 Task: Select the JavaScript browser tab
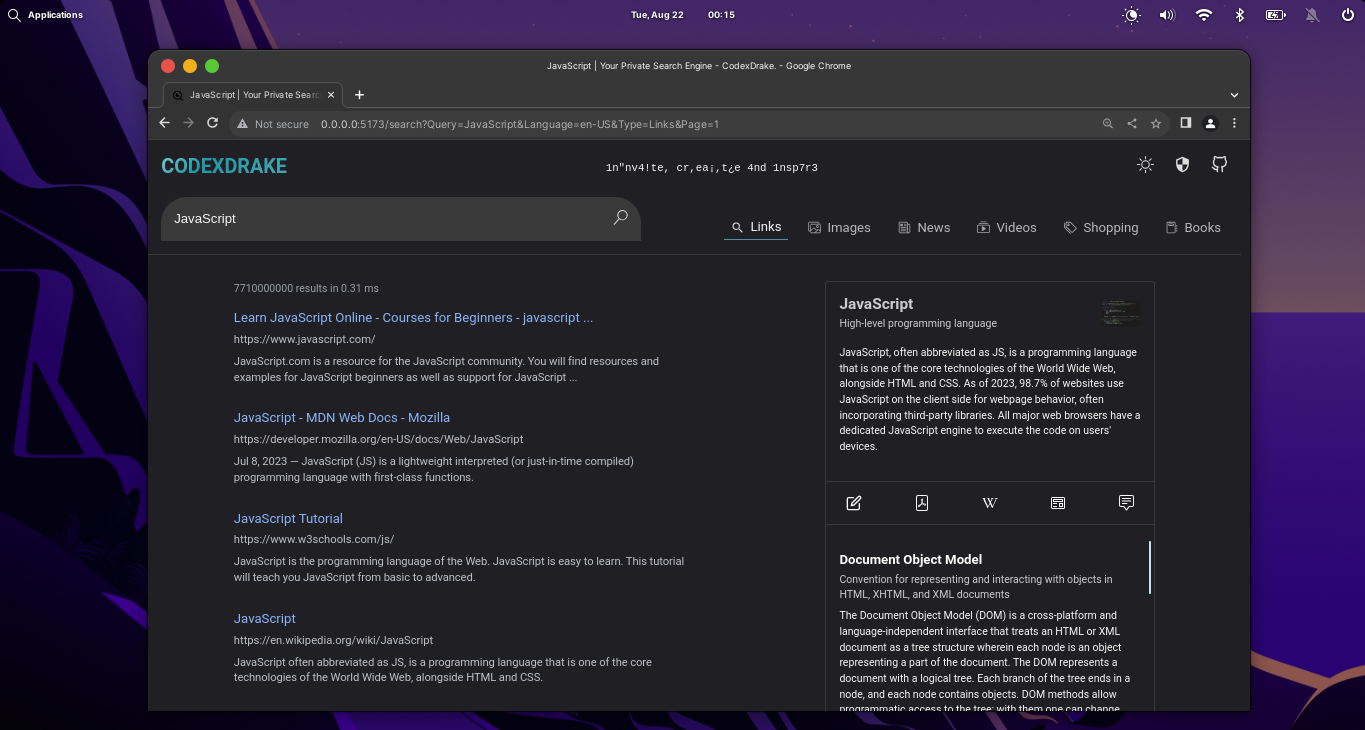[x=253, y=95]
